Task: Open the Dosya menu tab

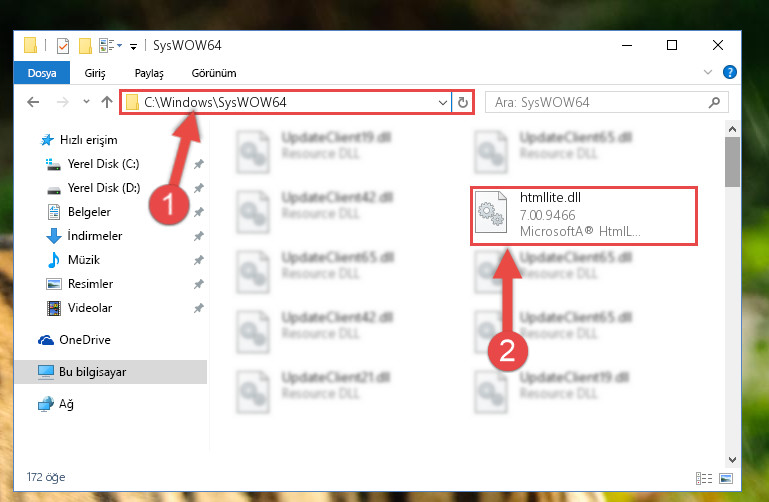Action: pyautogui.click(x=42, y=73)
